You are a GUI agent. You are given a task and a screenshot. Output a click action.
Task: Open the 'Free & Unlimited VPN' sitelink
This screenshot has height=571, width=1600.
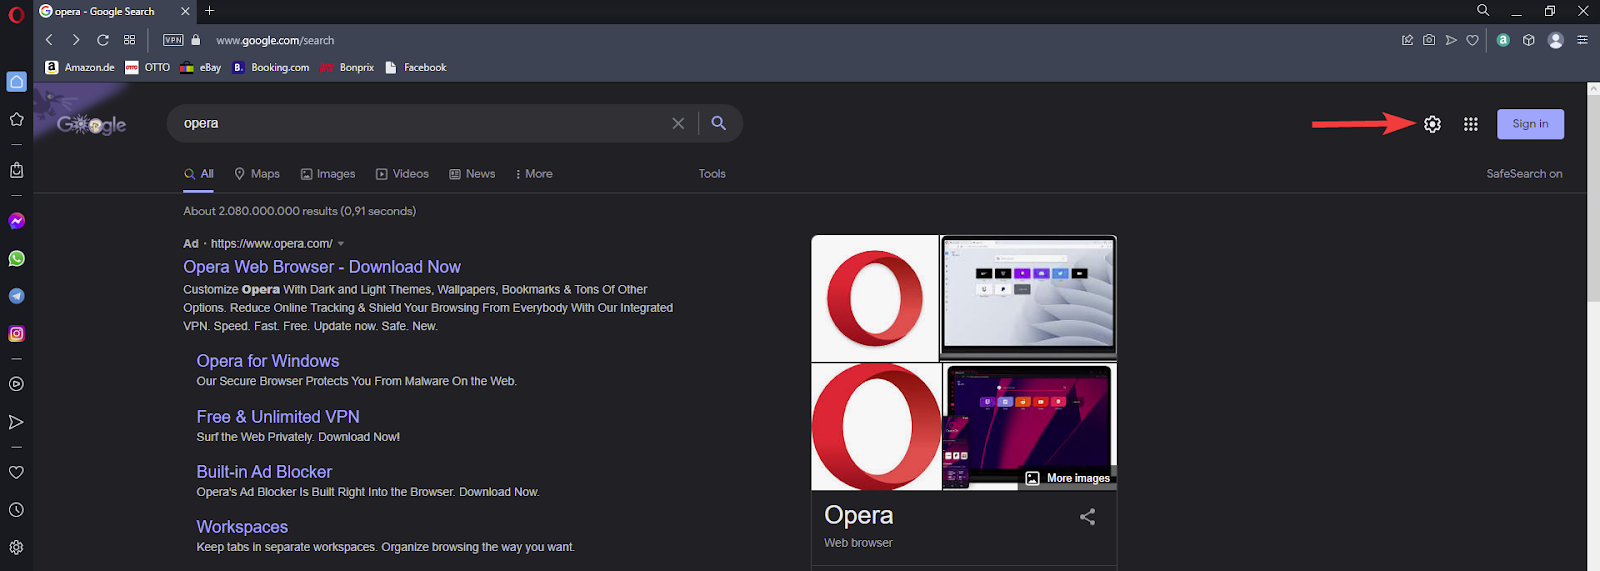tap(278, 417)
